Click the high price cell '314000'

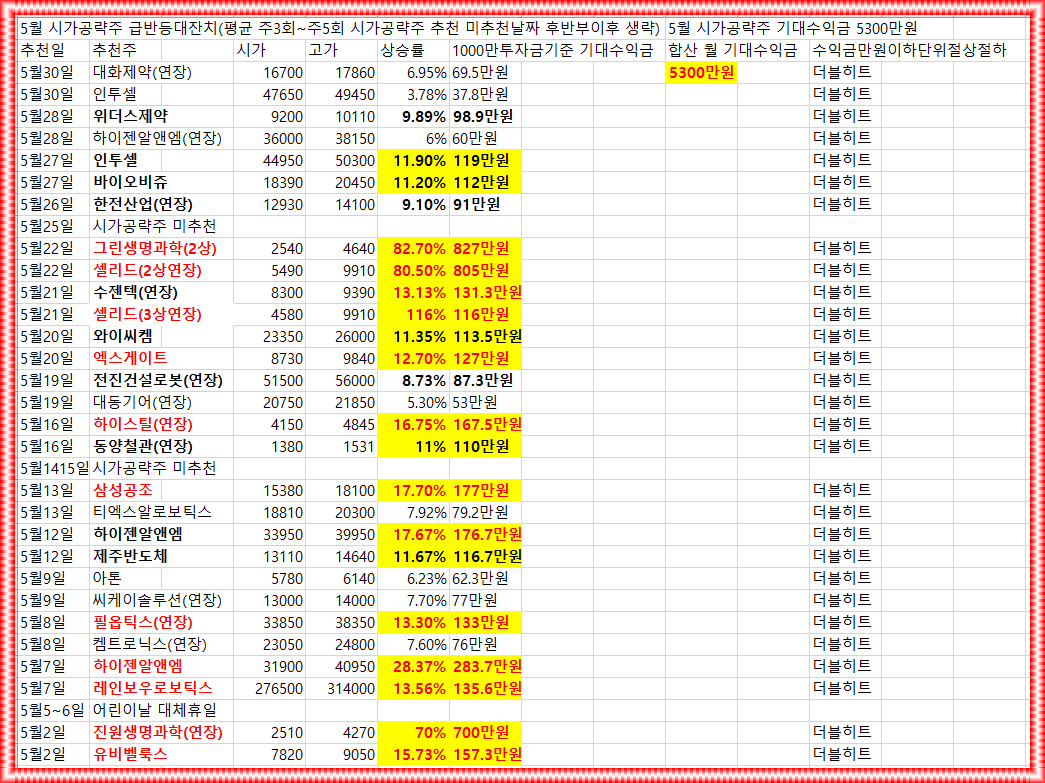pyautogui.click(x=341, y=688)
